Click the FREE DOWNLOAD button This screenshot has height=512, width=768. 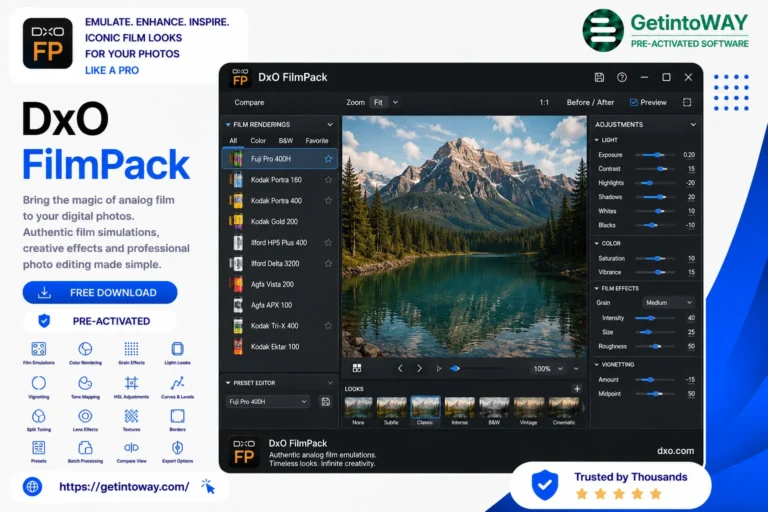[x=100, y=293]
